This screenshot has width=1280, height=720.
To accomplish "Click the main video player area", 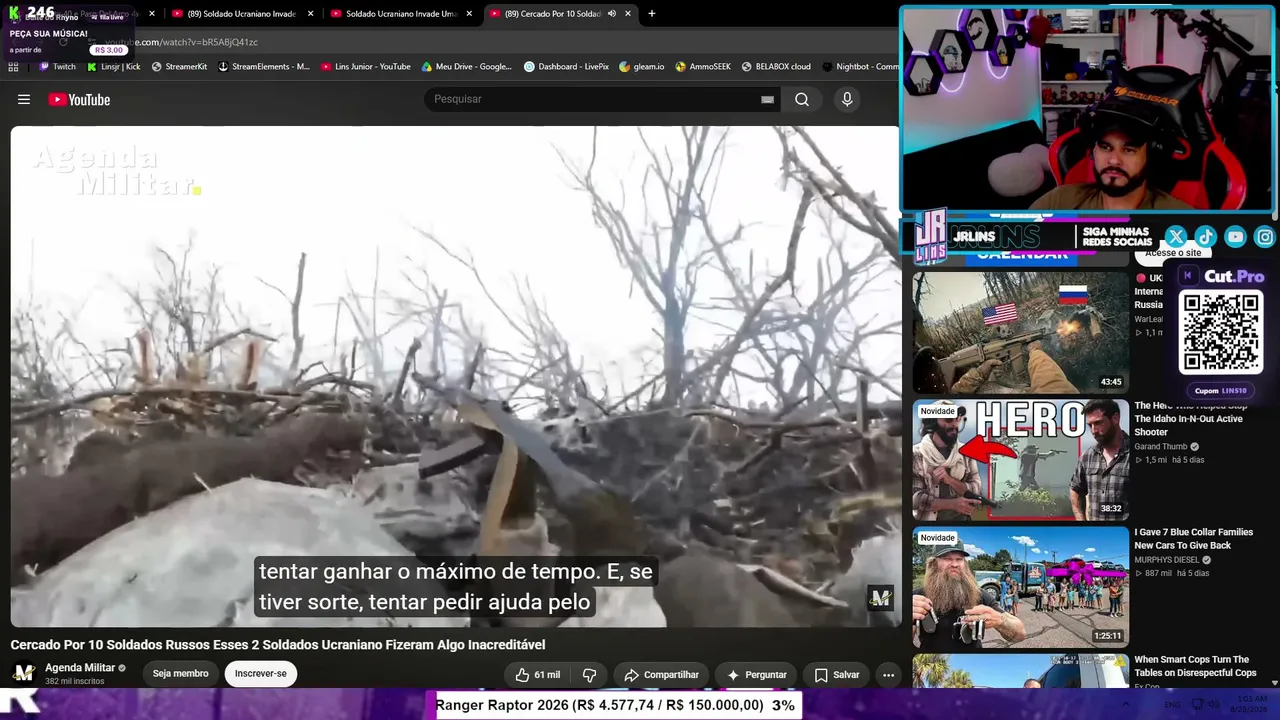I will click(455, 376).
